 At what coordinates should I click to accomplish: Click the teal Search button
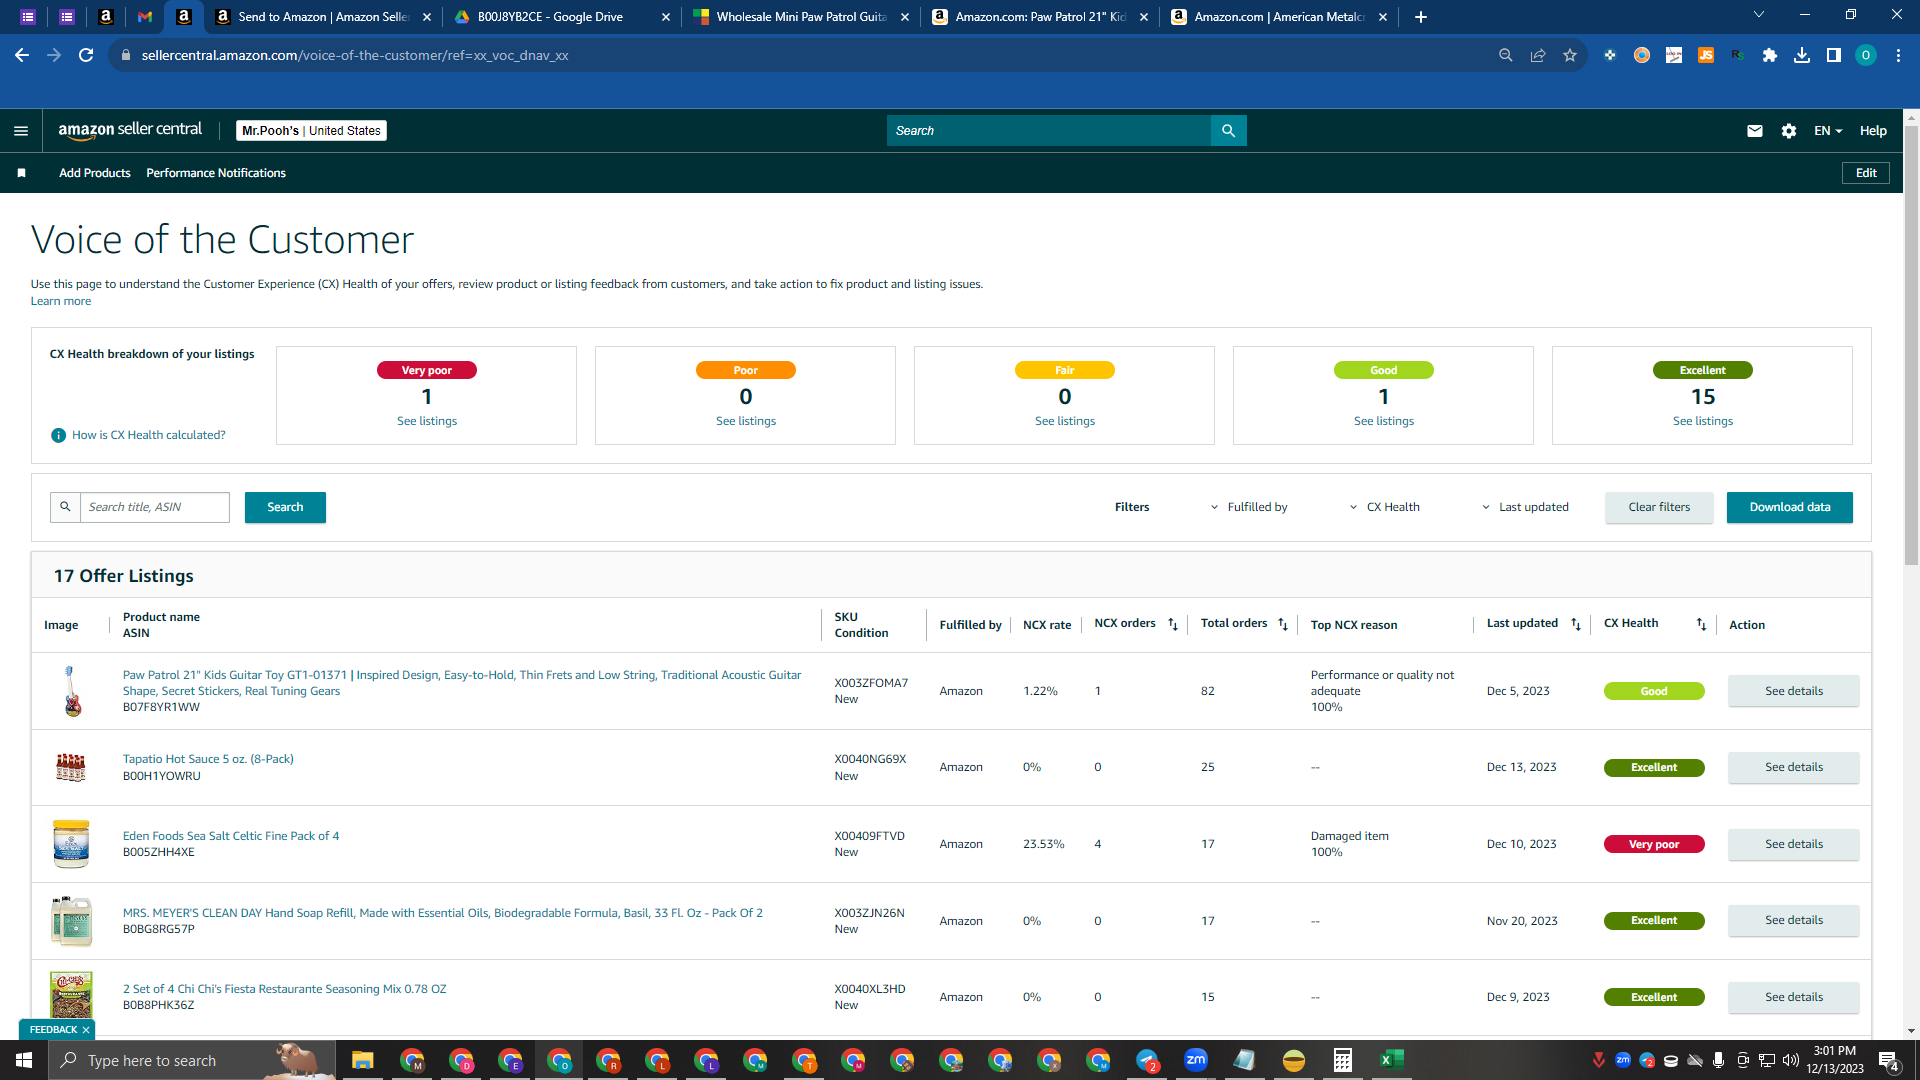285,507
